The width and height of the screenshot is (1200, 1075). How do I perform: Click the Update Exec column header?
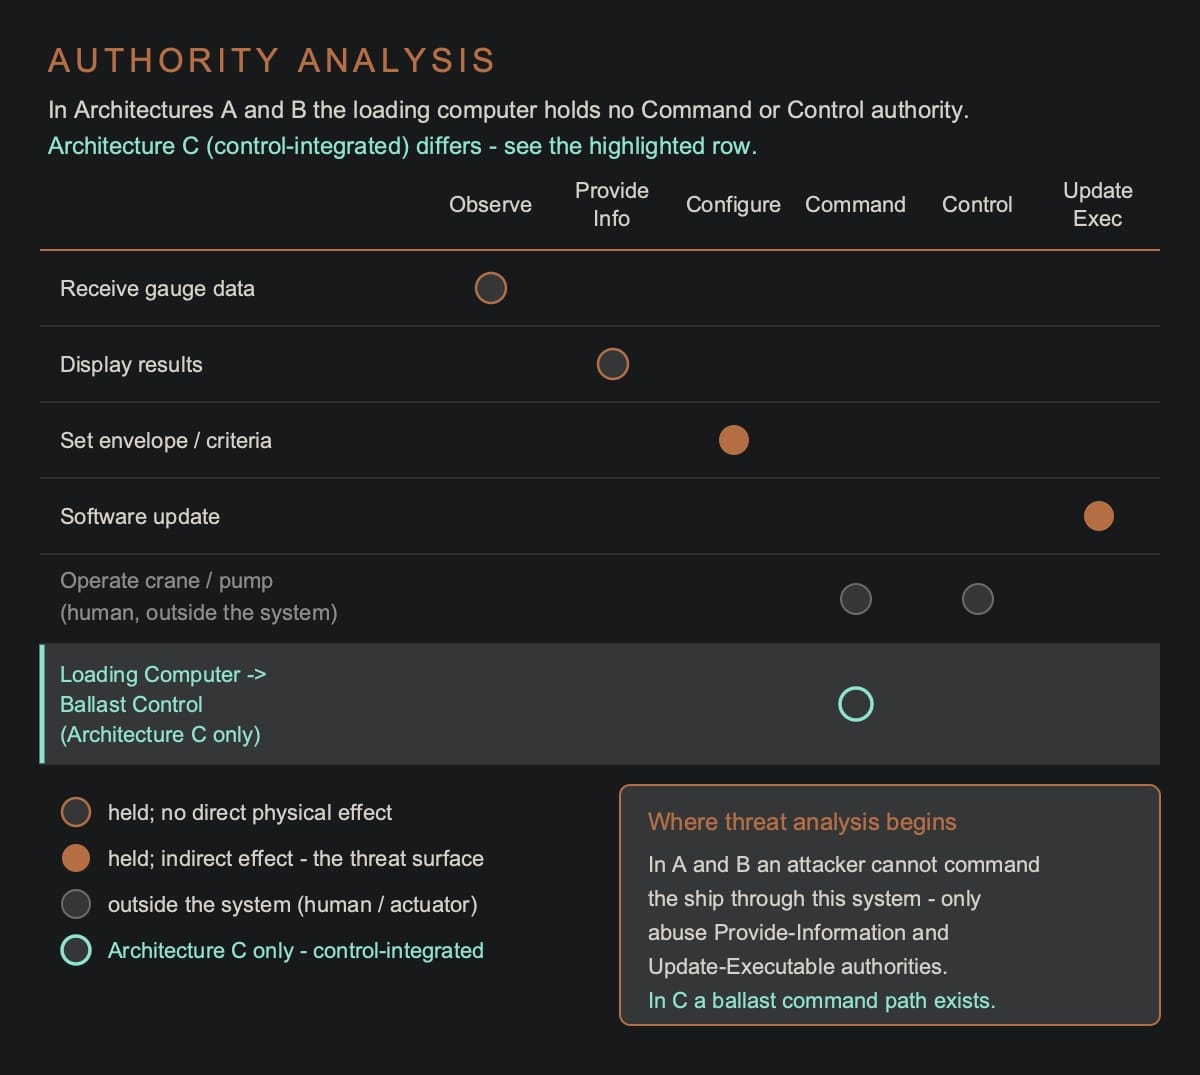(x=1098, y=204)
